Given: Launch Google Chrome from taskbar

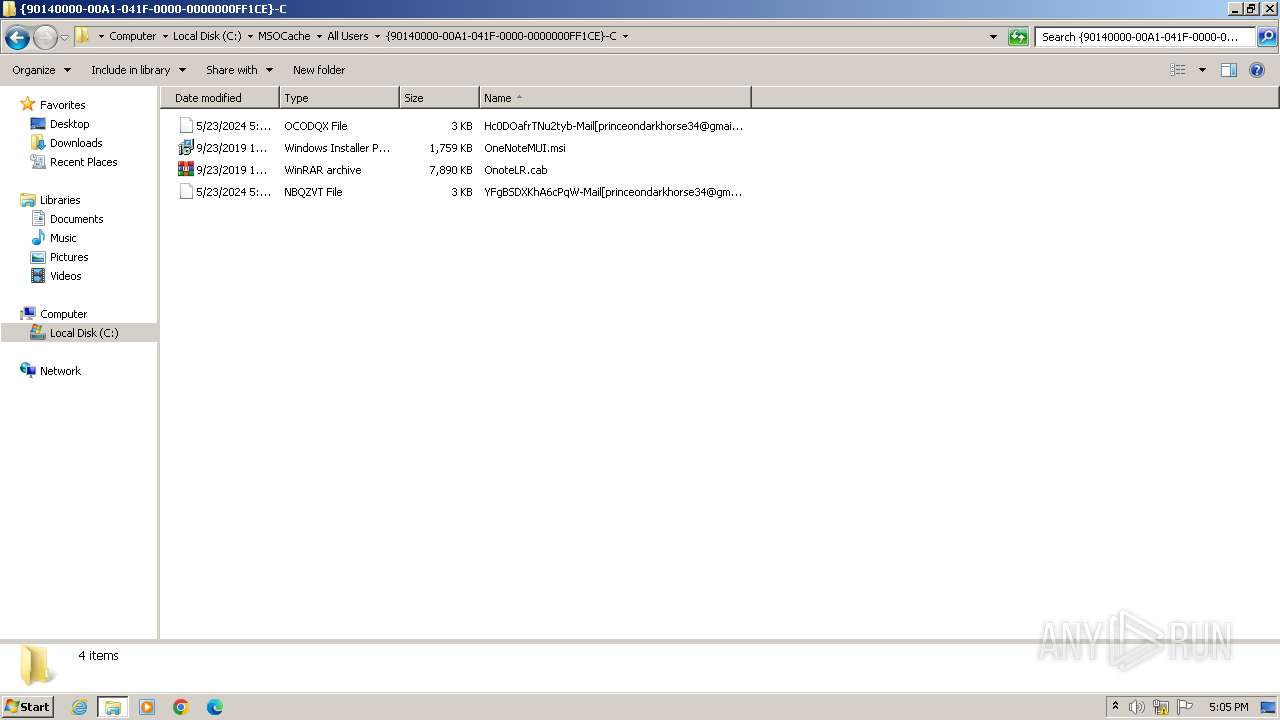Looking at the screenshot, I should point(181,707).
